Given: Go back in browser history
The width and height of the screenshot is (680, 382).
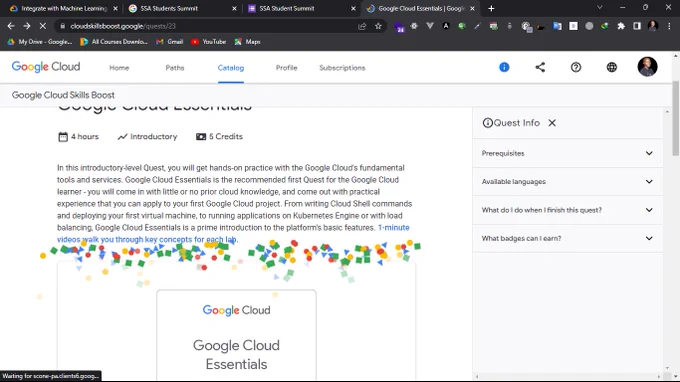Looking at the screenshot, I should (11, 26).
